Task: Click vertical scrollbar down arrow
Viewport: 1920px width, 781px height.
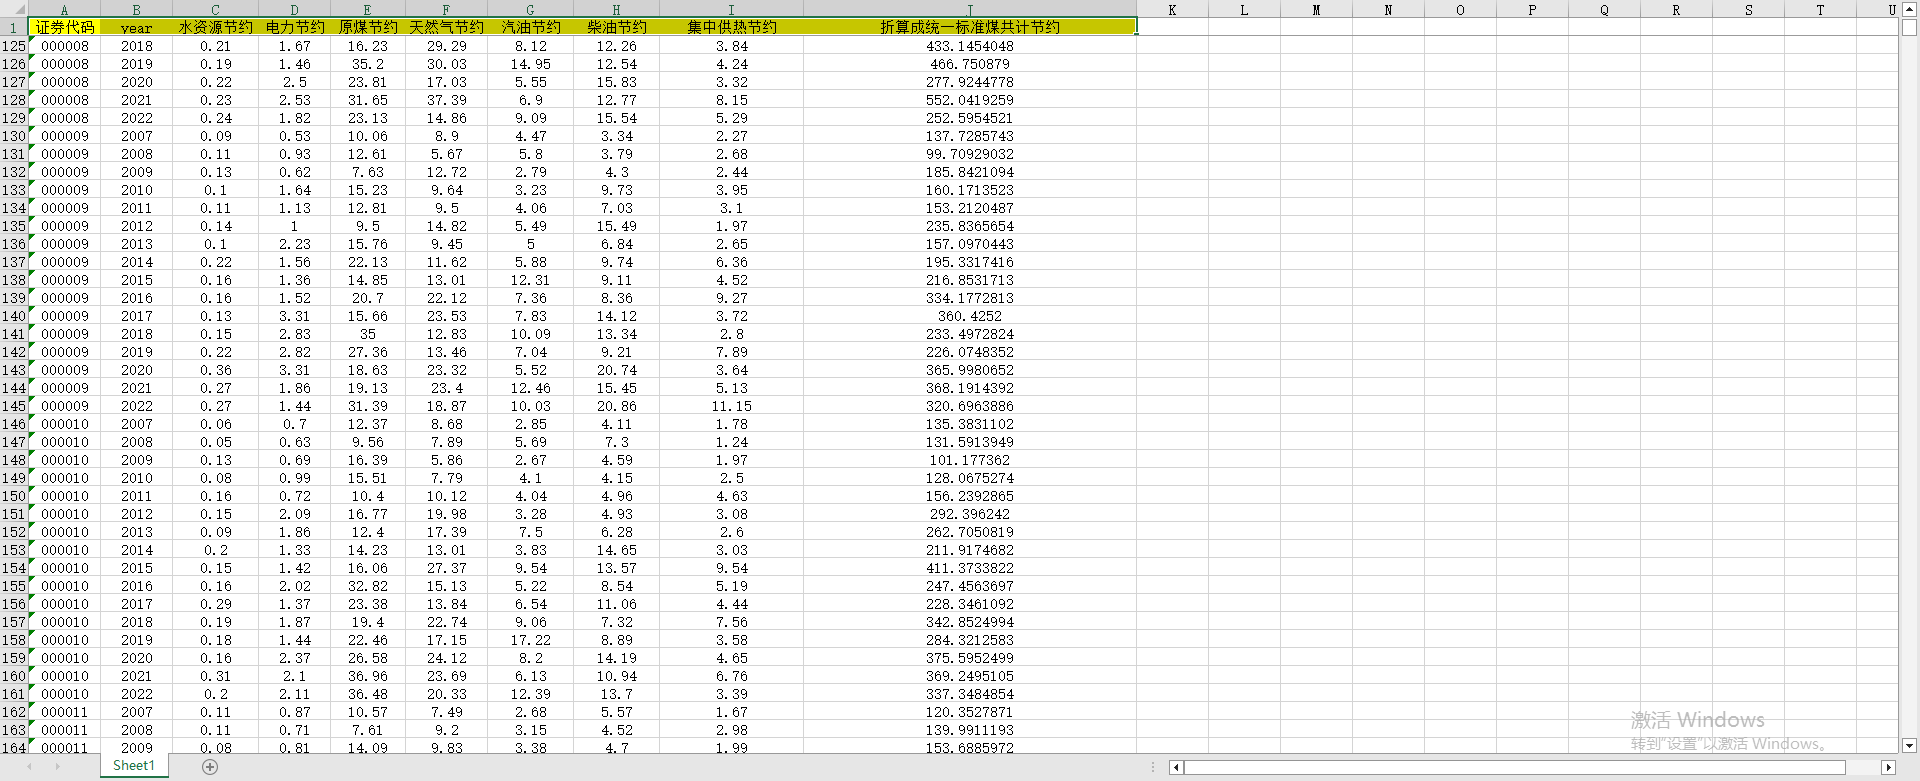Action: pyautogui.click(x=1909, y=745)
